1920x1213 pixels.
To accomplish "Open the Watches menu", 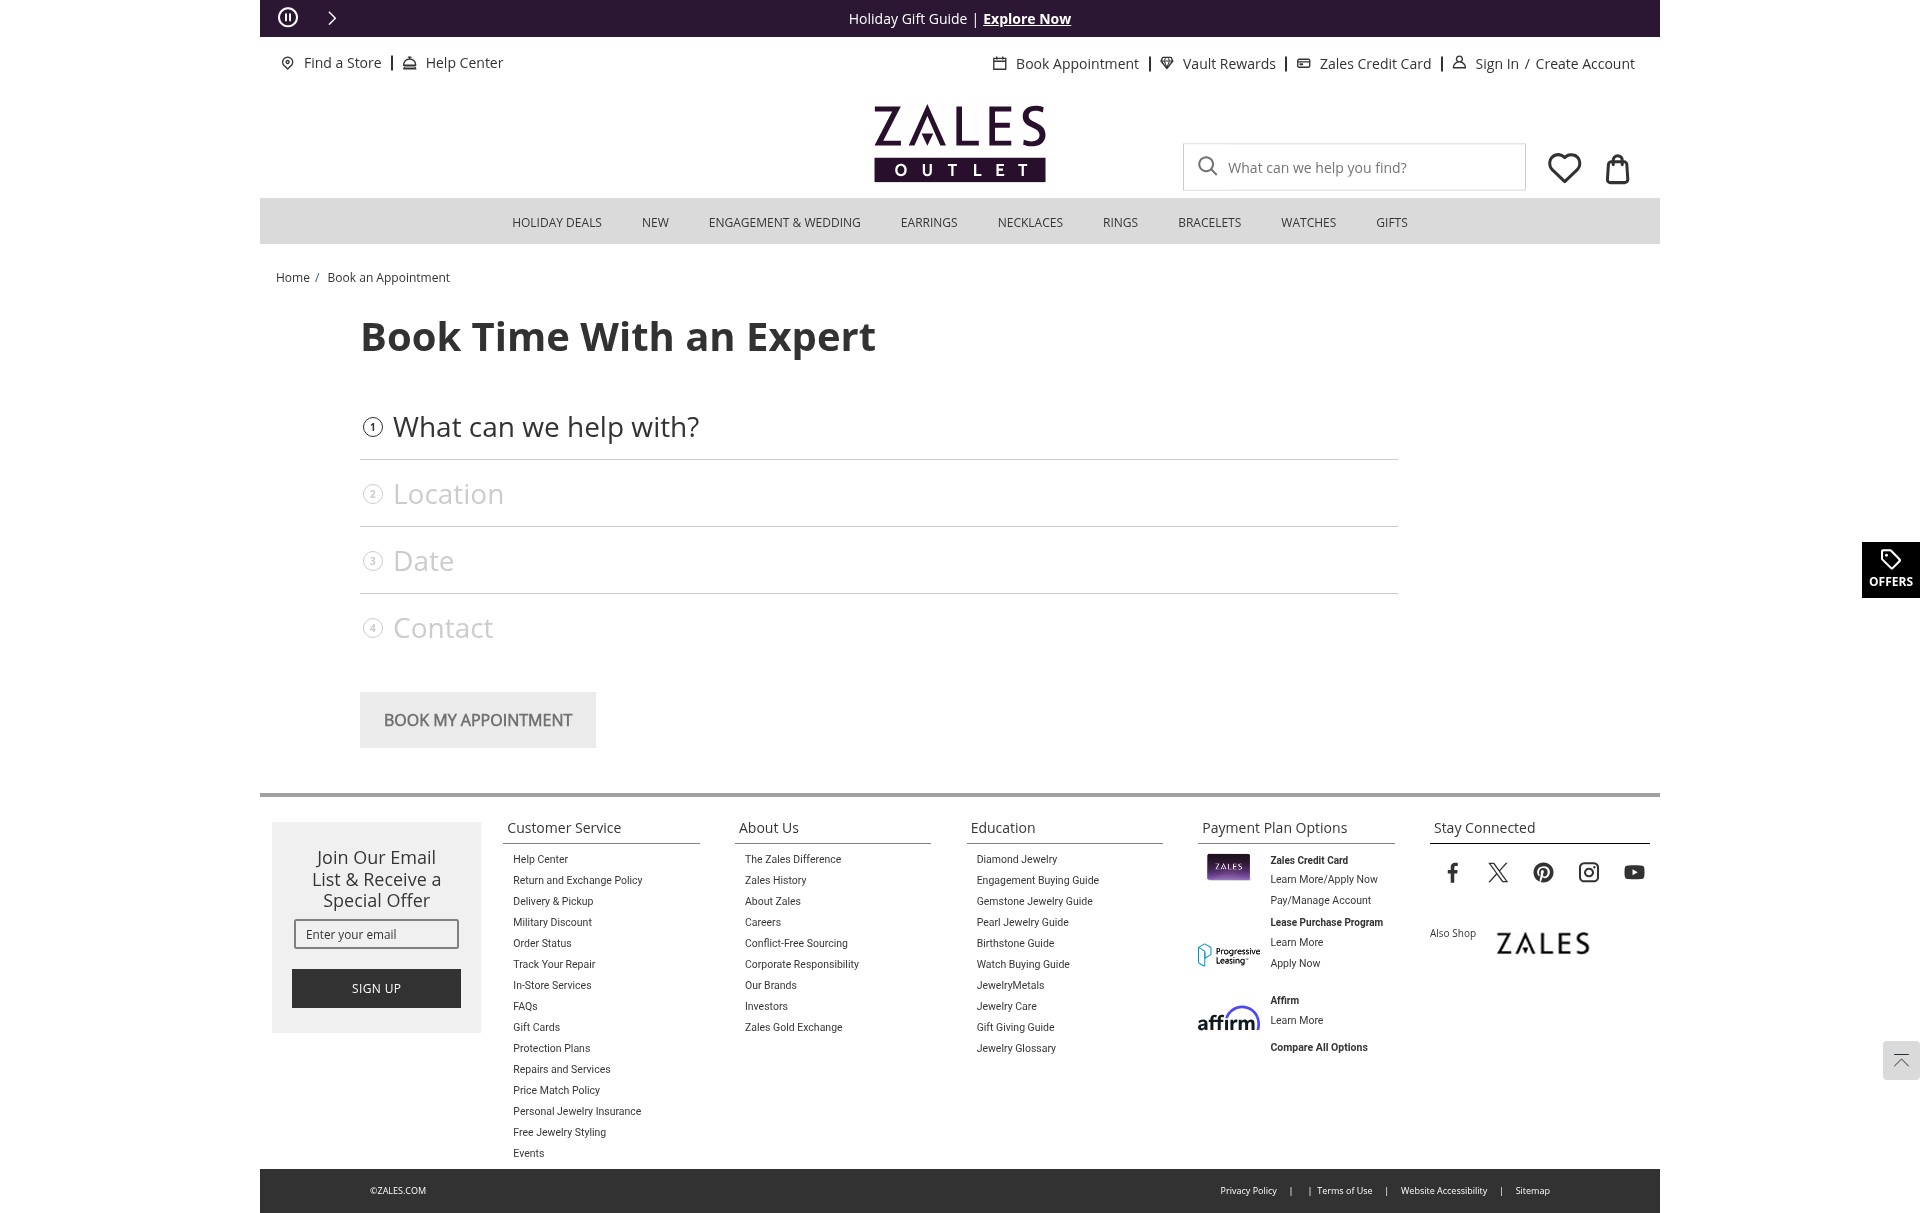I will [x=1308, y=222].
